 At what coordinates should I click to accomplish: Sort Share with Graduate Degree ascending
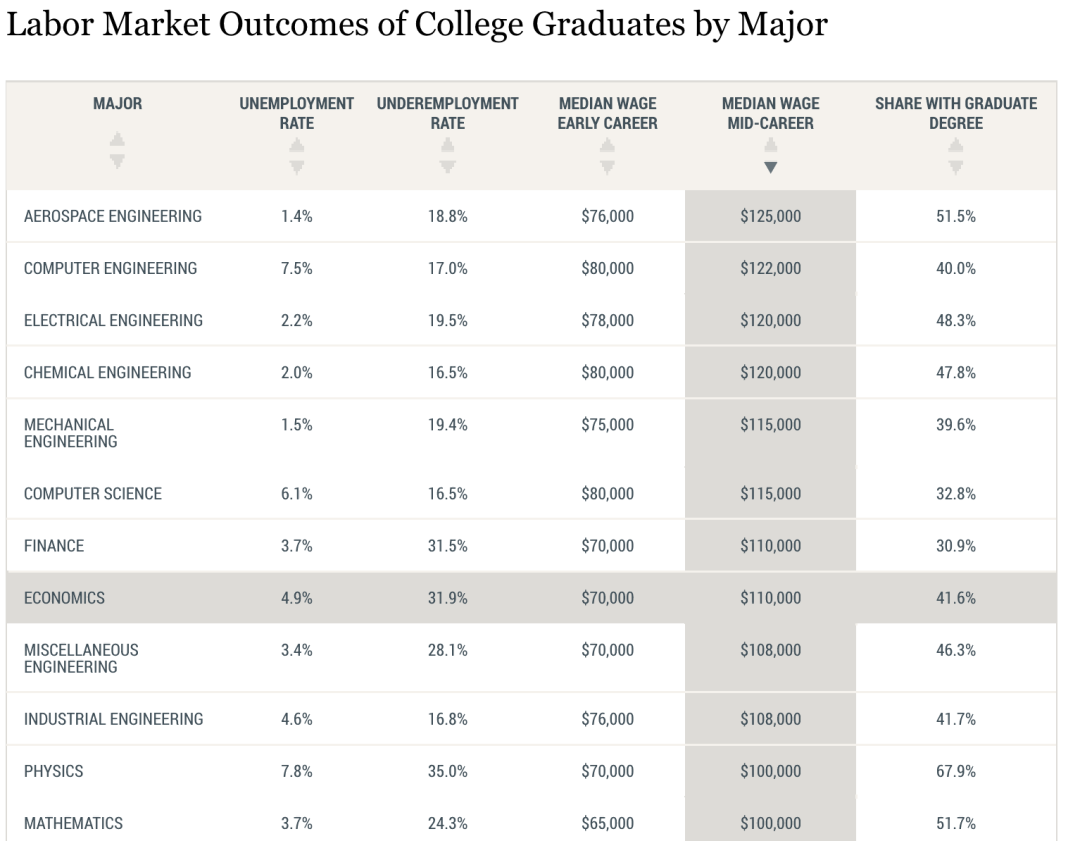[956, 145]
